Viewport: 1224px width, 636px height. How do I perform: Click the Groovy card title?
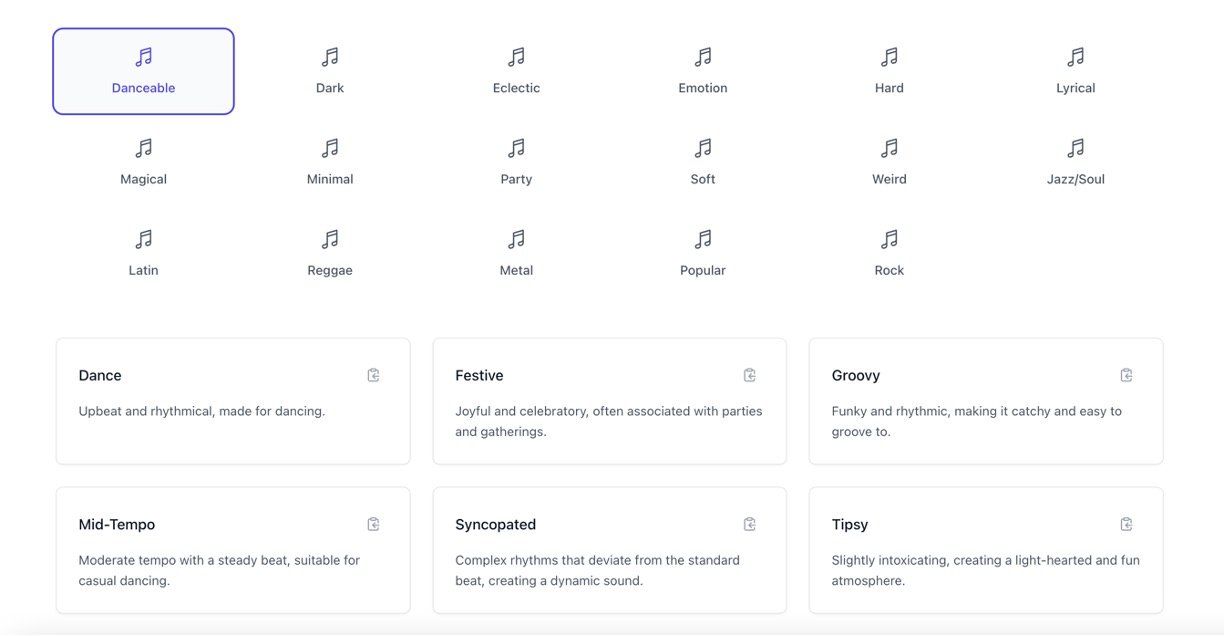click(856, 375)
